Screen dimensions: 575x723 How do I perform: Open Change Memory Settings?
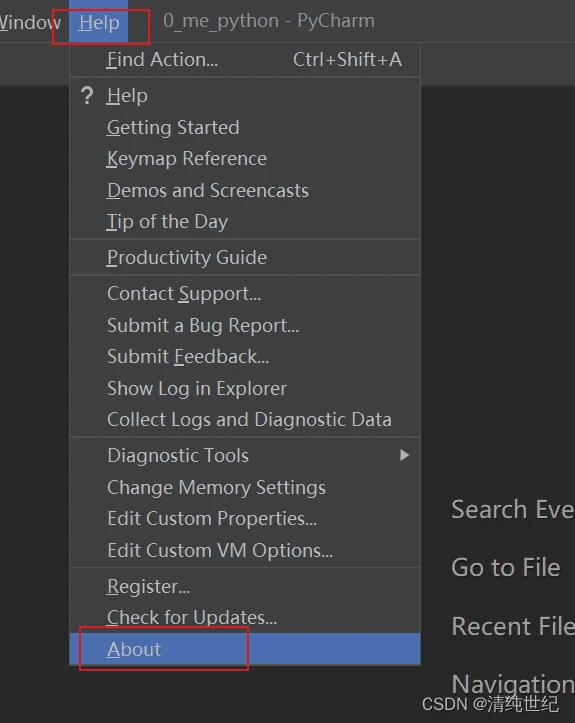pos(245,487)
